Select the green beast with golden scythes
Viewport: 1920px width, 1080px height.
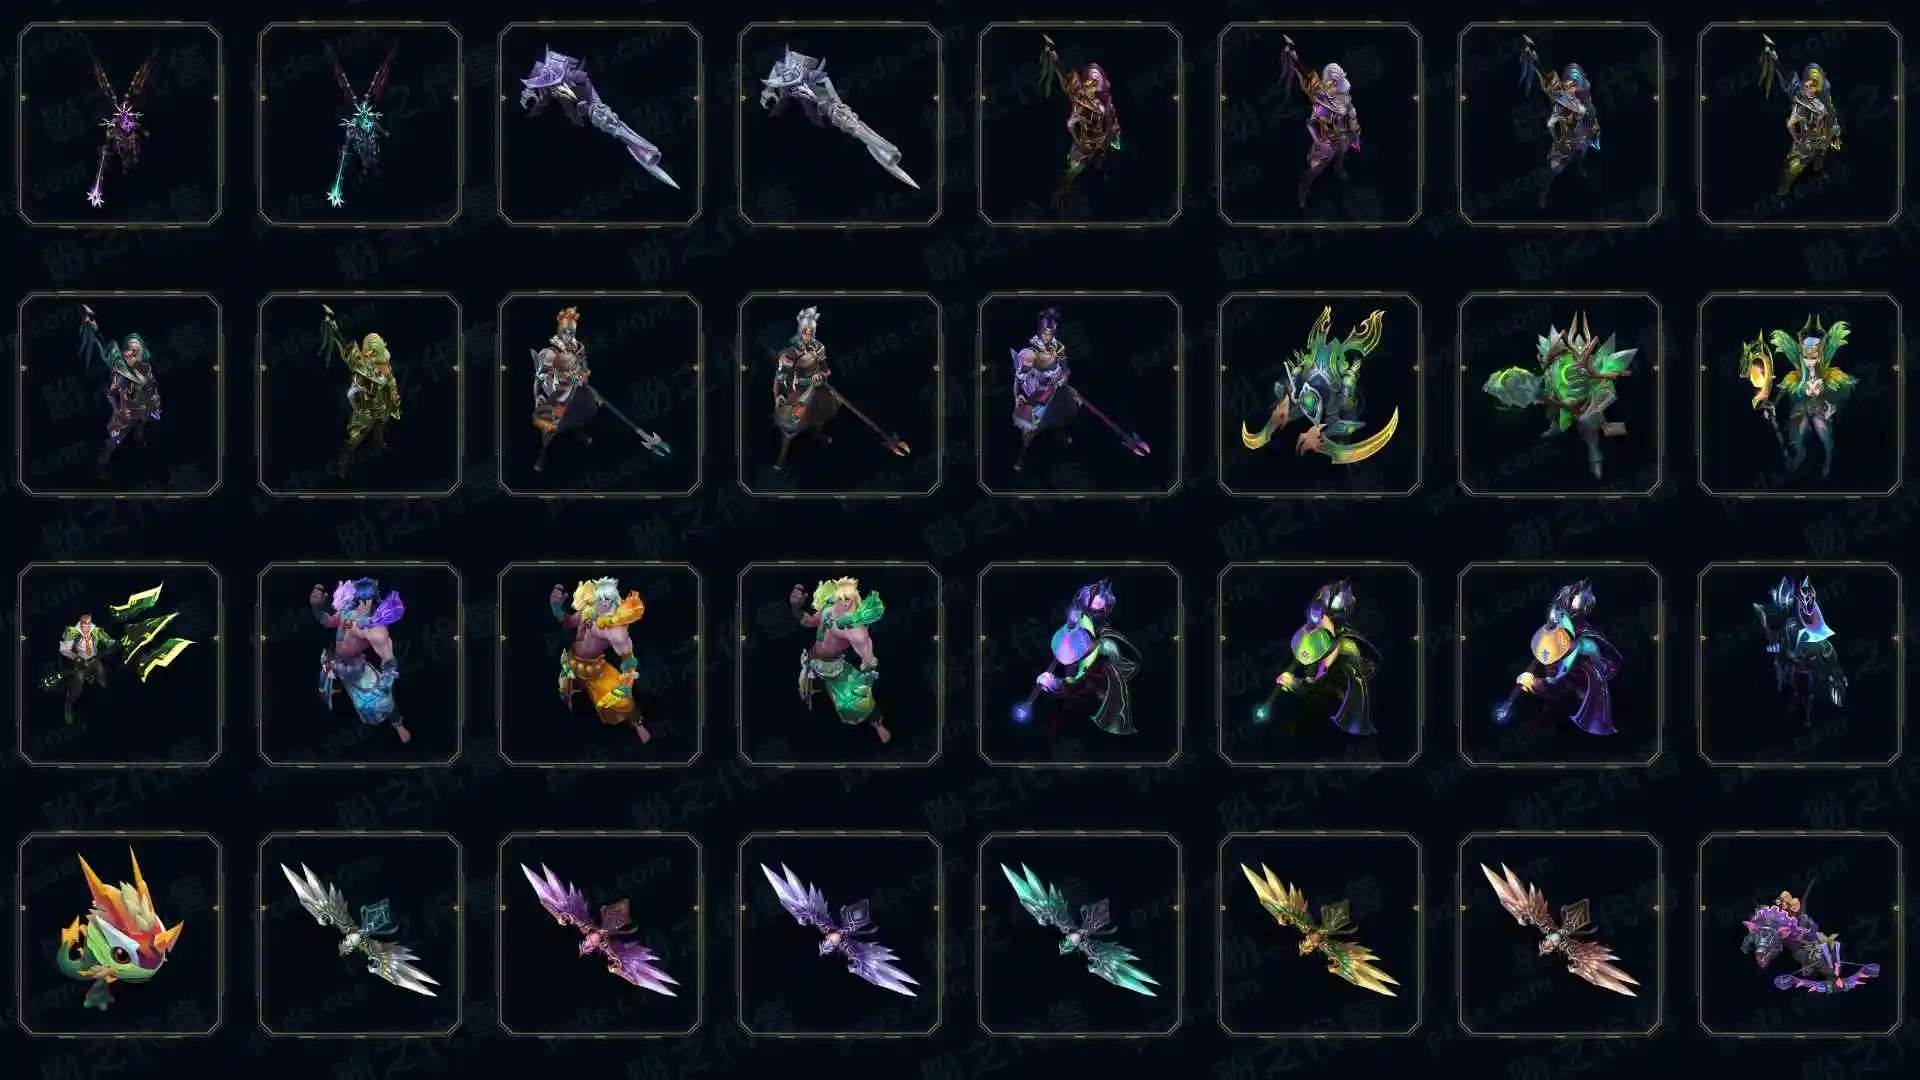pyautogui.click(x=1320, y=394)
